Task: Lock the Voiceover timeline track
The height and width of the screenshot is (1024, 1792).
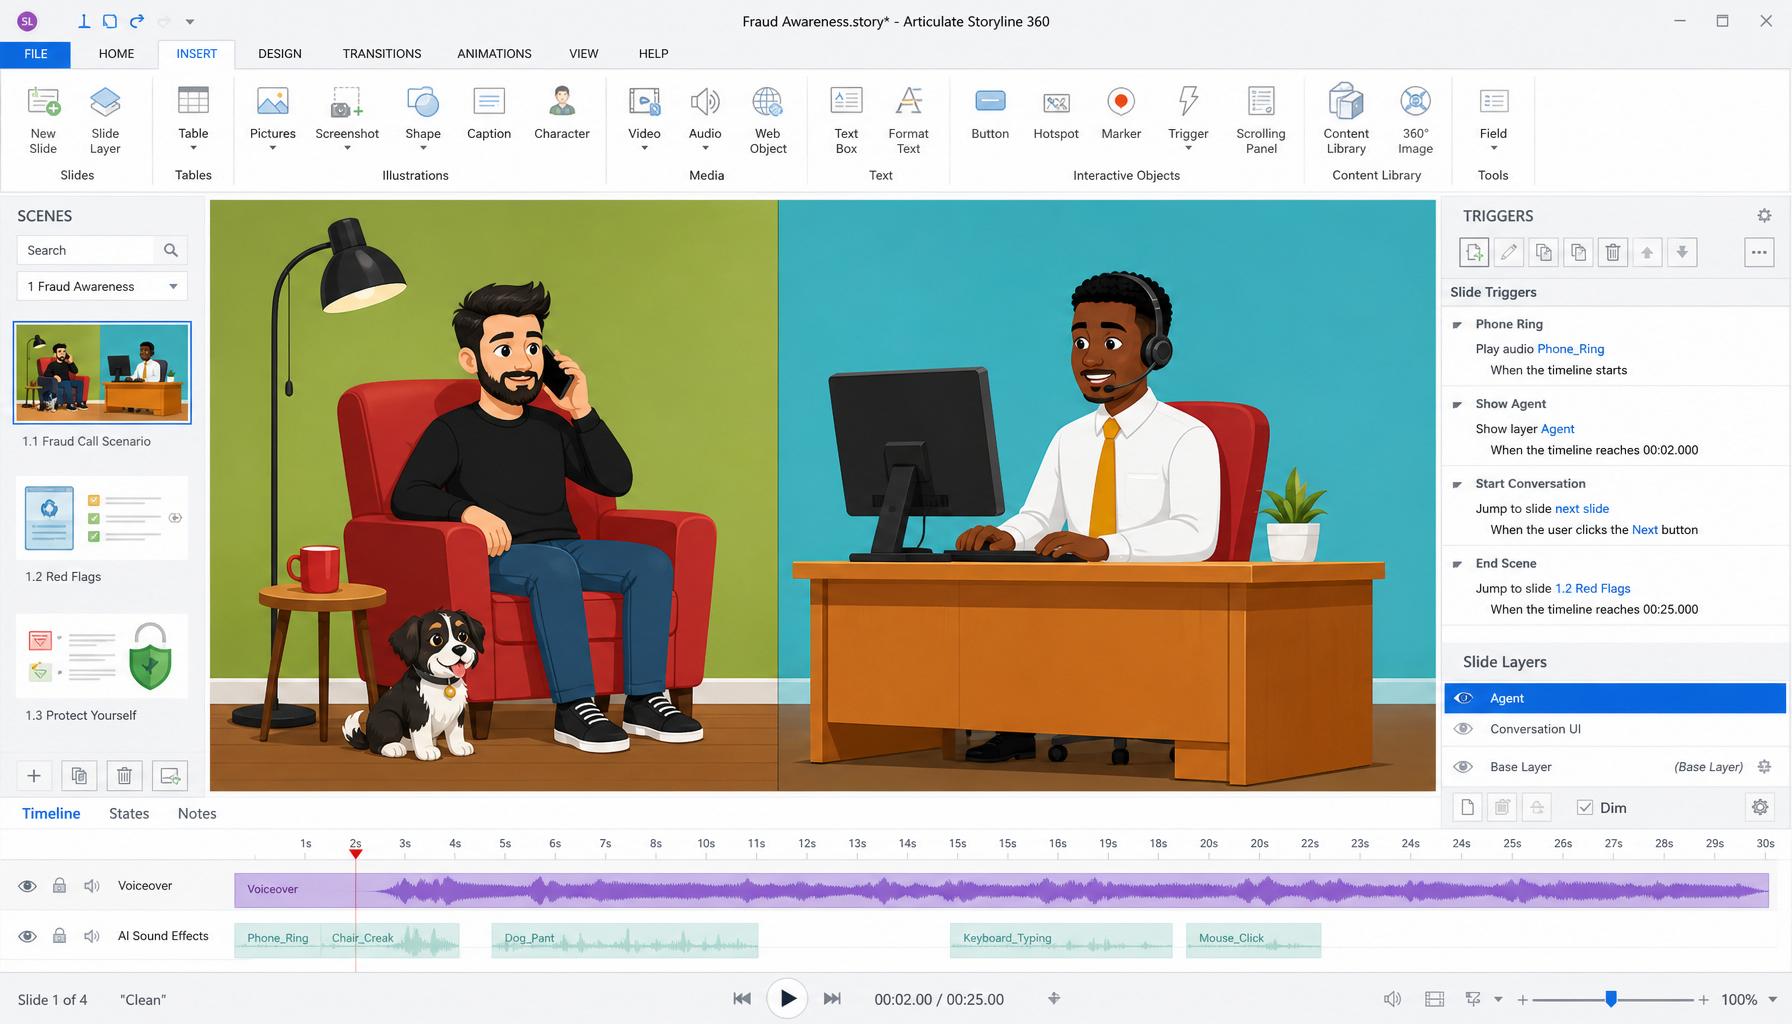Action: [x=60, y=886]
